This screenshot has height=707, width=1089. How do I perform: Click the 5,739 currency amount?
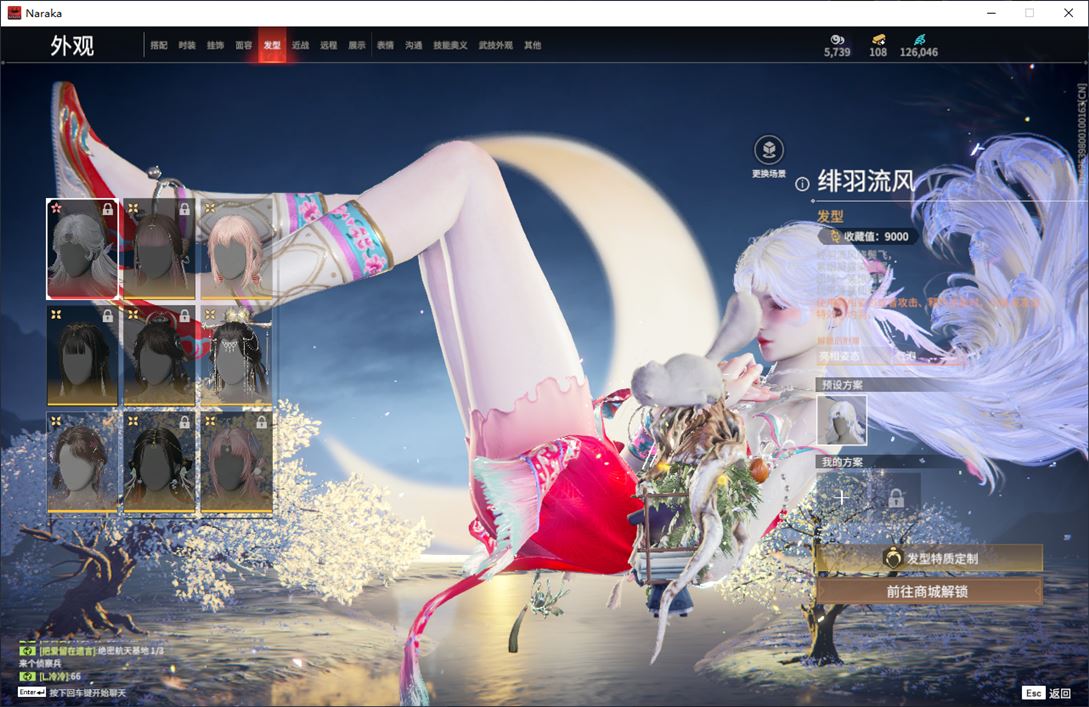837,52
